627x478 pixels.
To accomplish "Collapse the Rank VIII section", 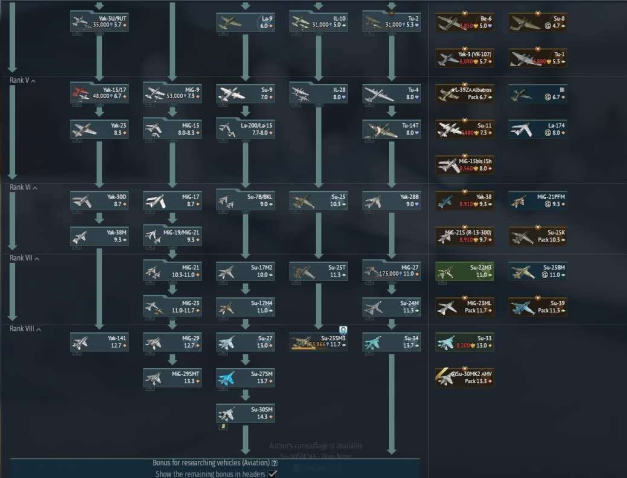I will [20, 328].
